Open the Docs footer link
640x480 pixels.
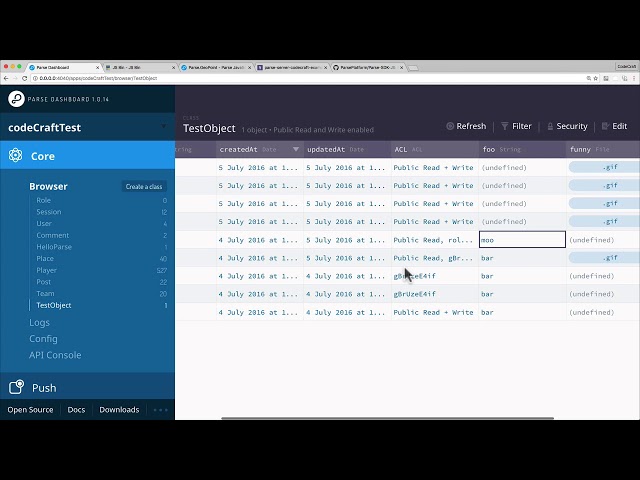76,410
